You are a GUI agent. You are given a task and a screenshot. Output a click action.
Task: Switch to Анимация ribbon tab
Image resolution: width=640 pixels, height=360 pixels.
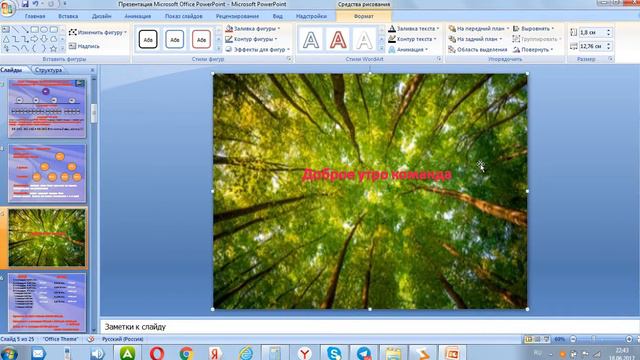(138, 16)
